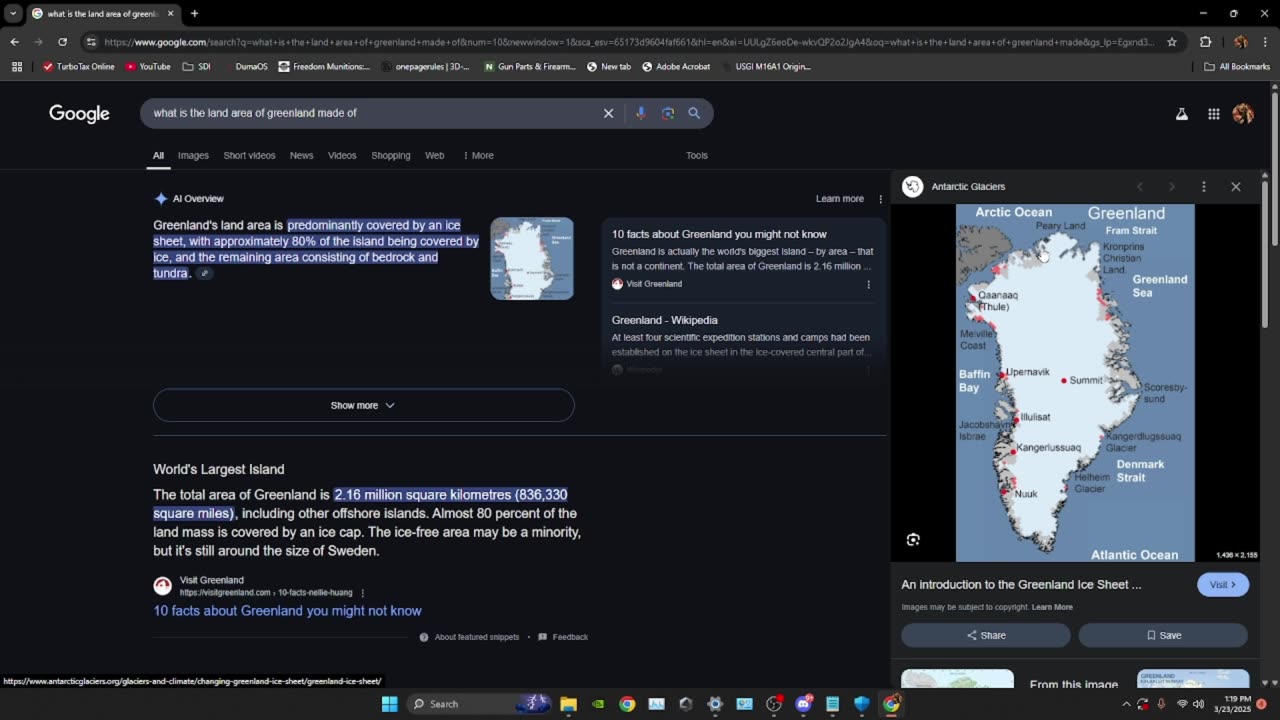Open Gun Parts & Firearm bookmark
The height and width of the screenshot is (720, 1280).
(530, 67)
